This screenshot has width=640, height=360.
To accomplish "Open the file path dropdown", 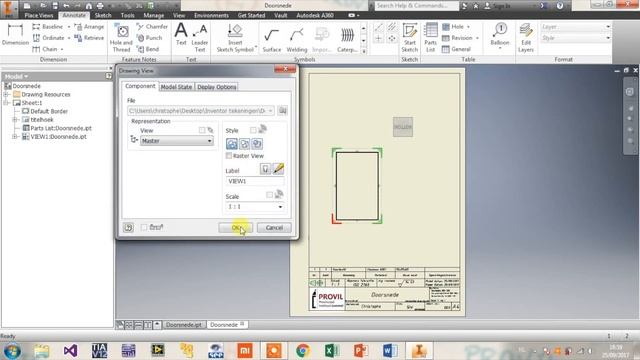I will (270, 111).
